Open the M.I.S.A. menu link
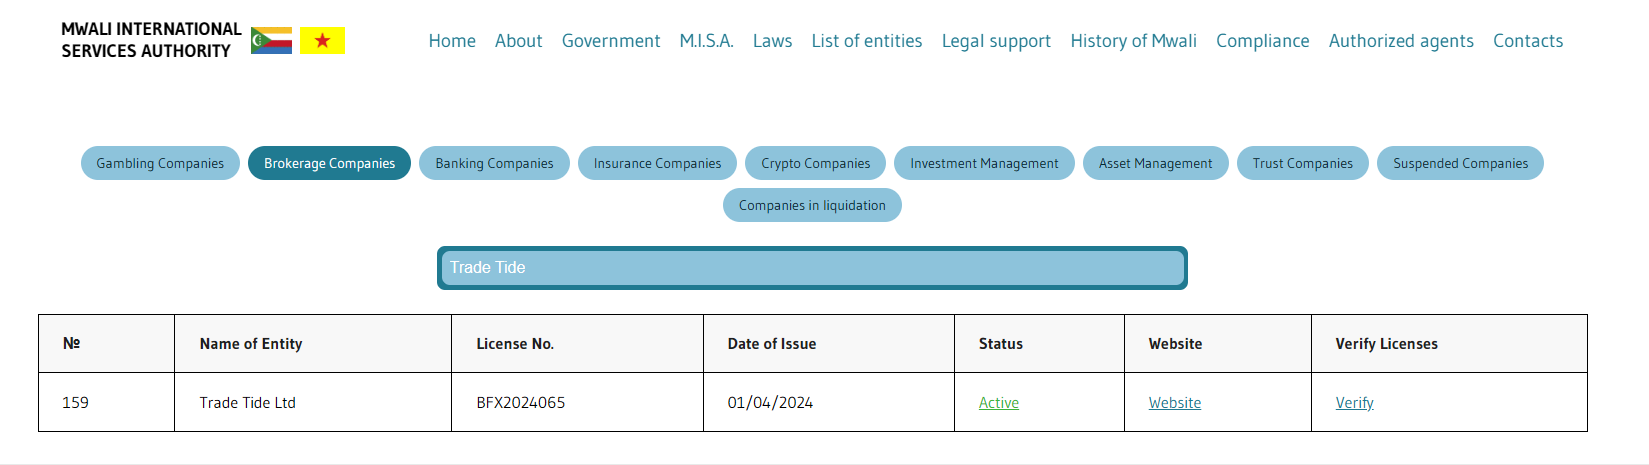Screen dimensions: 1649x465 706,41
